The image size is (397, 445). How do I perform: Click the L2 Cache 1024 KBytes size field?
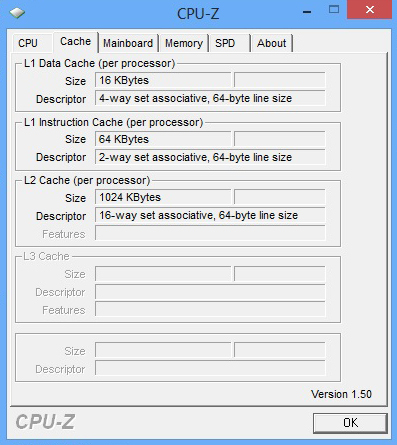coord(163,197)
